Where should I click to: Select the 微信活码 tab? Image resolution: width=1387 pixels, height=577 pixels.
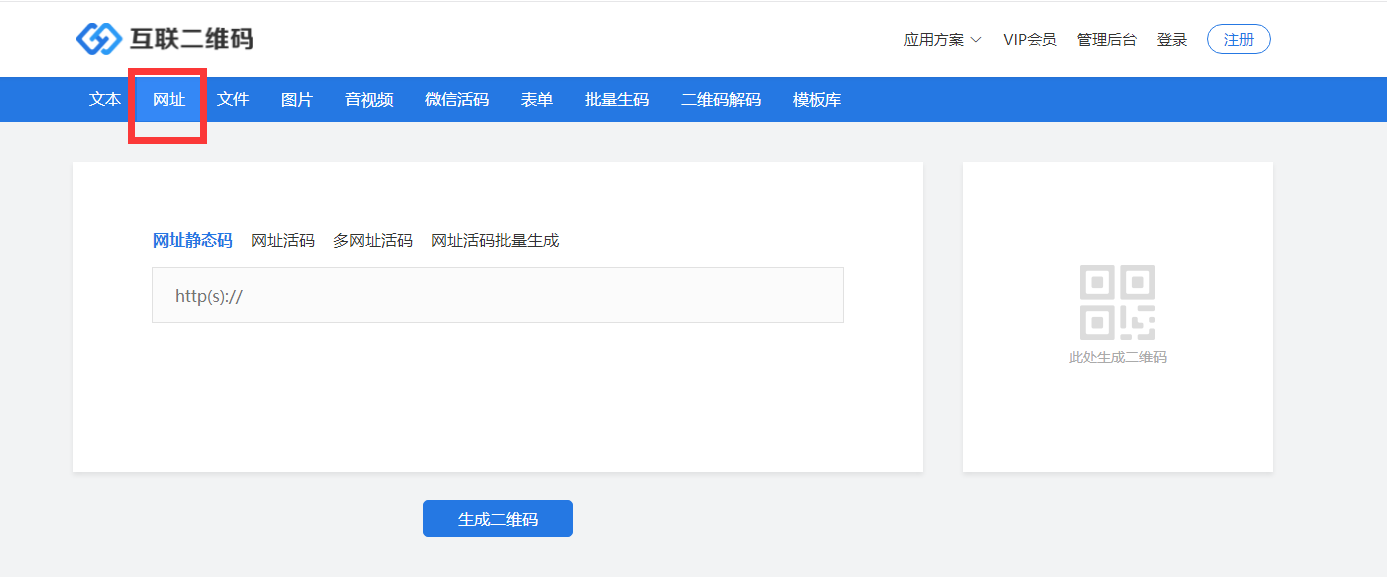pyautogui.click(x=457, y=99)
